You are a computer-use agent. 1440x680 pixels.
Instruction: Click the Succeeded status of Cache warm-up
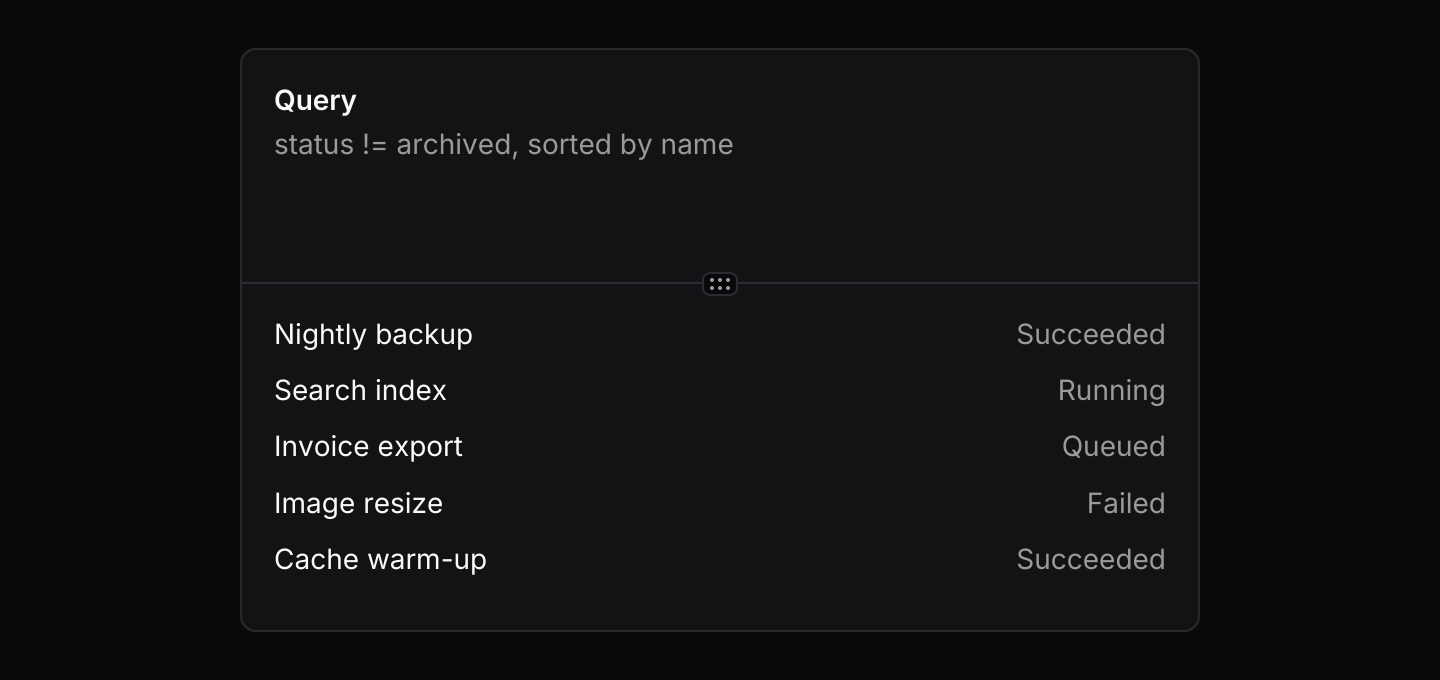[1091, 559]
